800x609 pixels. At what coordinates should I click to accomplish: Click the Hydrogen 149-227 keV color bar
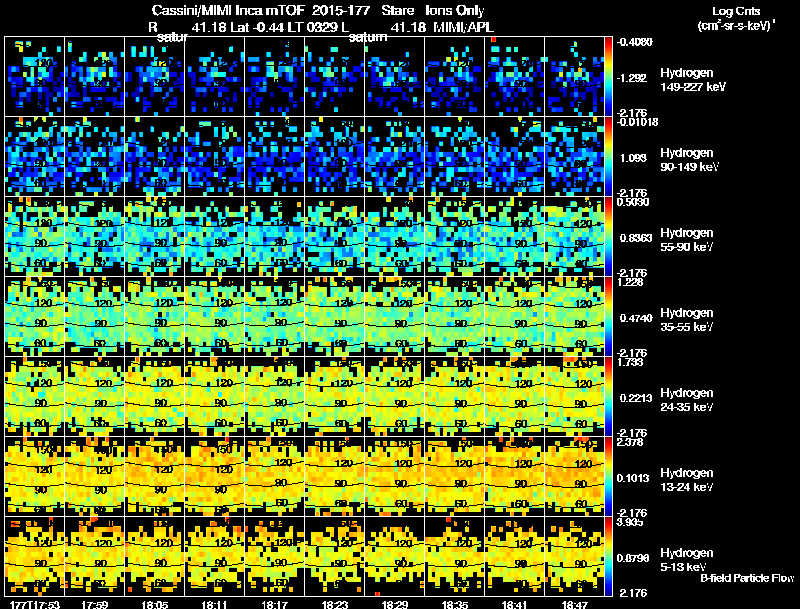[x=608, y=77]
